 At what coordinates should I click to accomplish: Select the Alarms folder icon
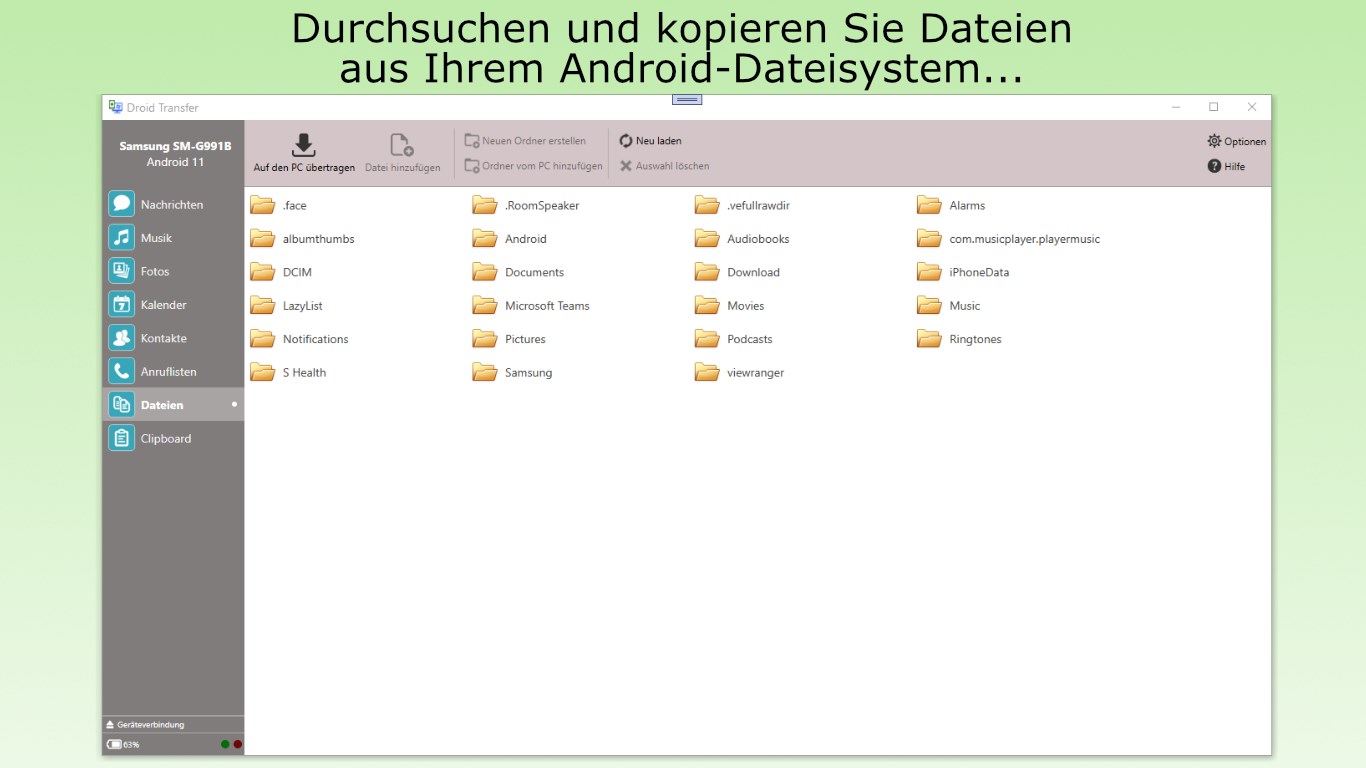929,205
